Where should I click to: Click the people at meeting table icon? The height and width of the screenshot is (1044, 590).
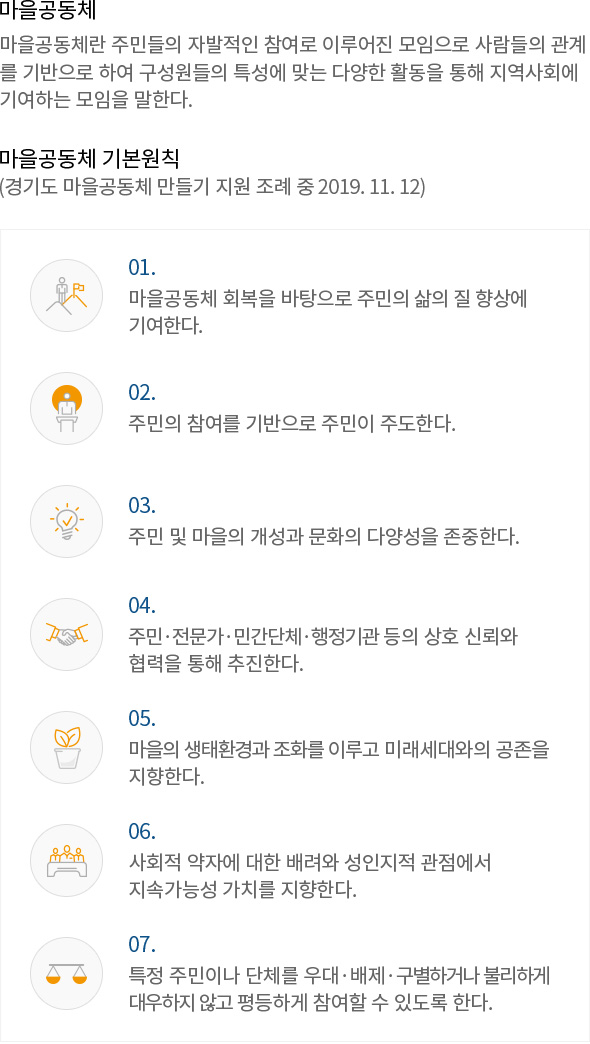(x=67, y=861)
